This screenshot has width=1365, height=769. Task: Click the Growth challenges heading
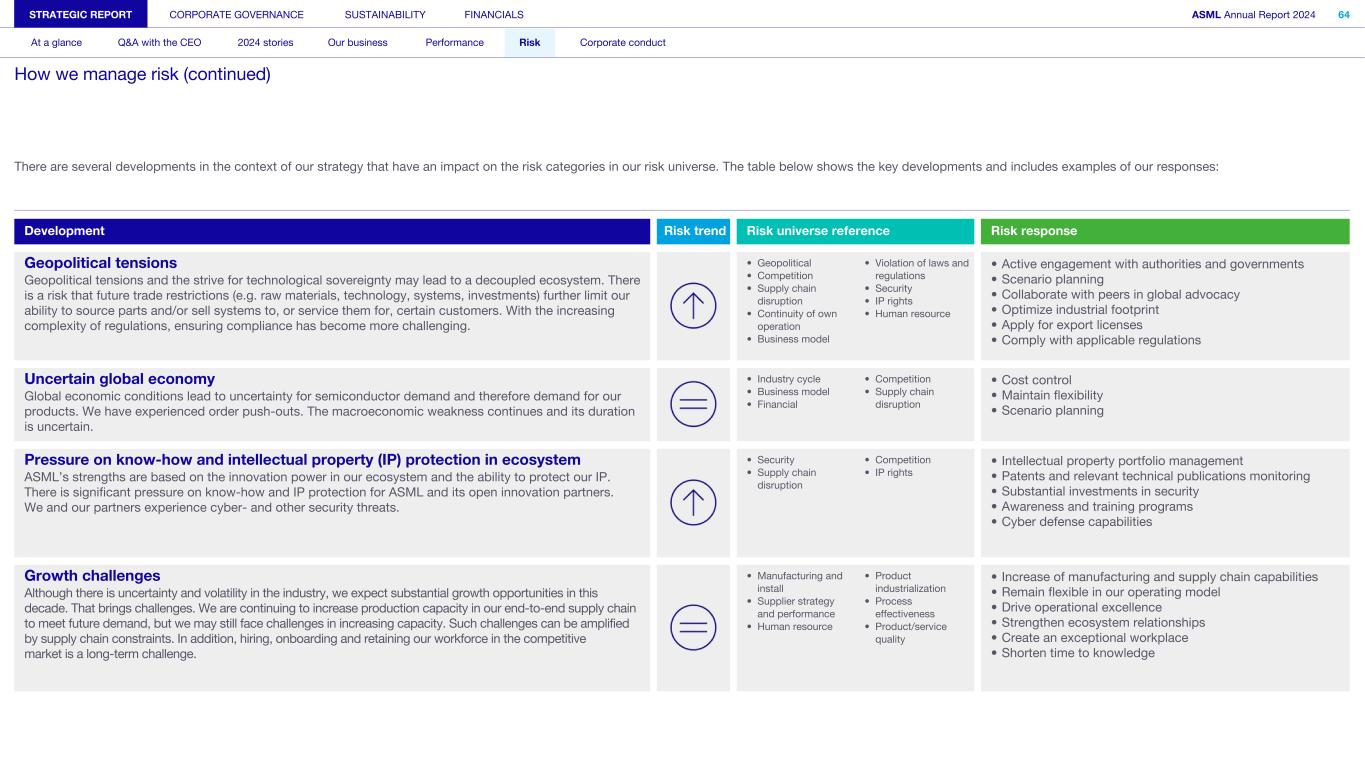coord(92,576)
